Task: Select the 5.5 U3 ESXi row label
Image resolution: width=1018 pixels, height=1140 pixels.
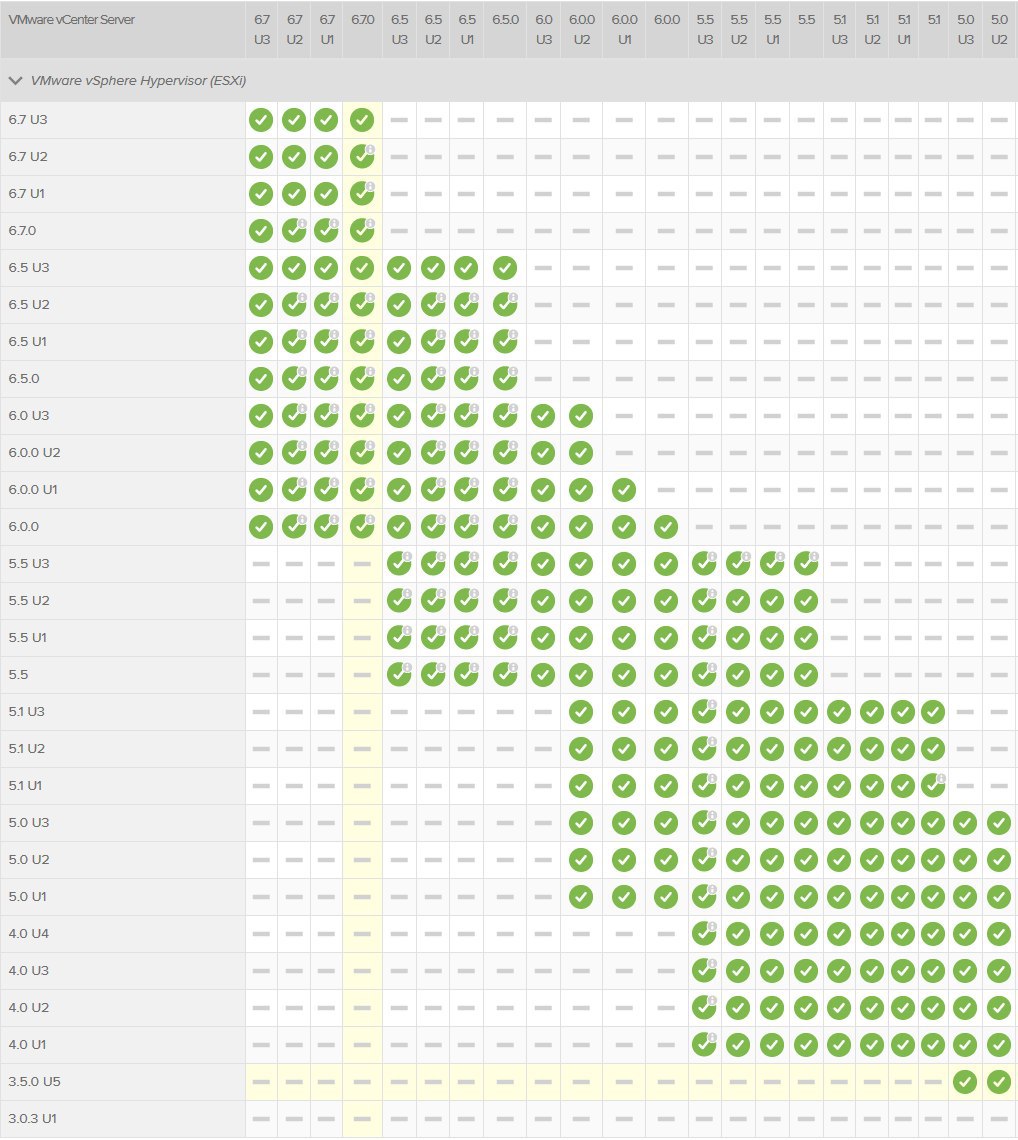Action: (x=29, y=563)
